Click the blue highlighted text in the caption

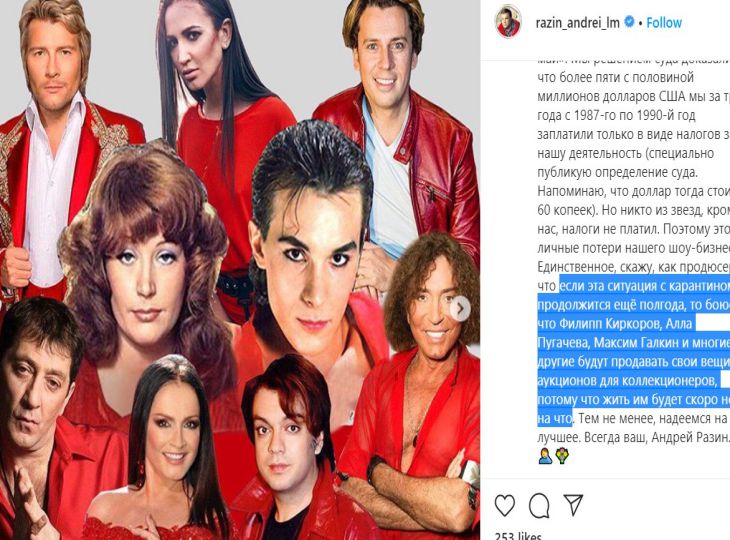(x=634, y=352)
